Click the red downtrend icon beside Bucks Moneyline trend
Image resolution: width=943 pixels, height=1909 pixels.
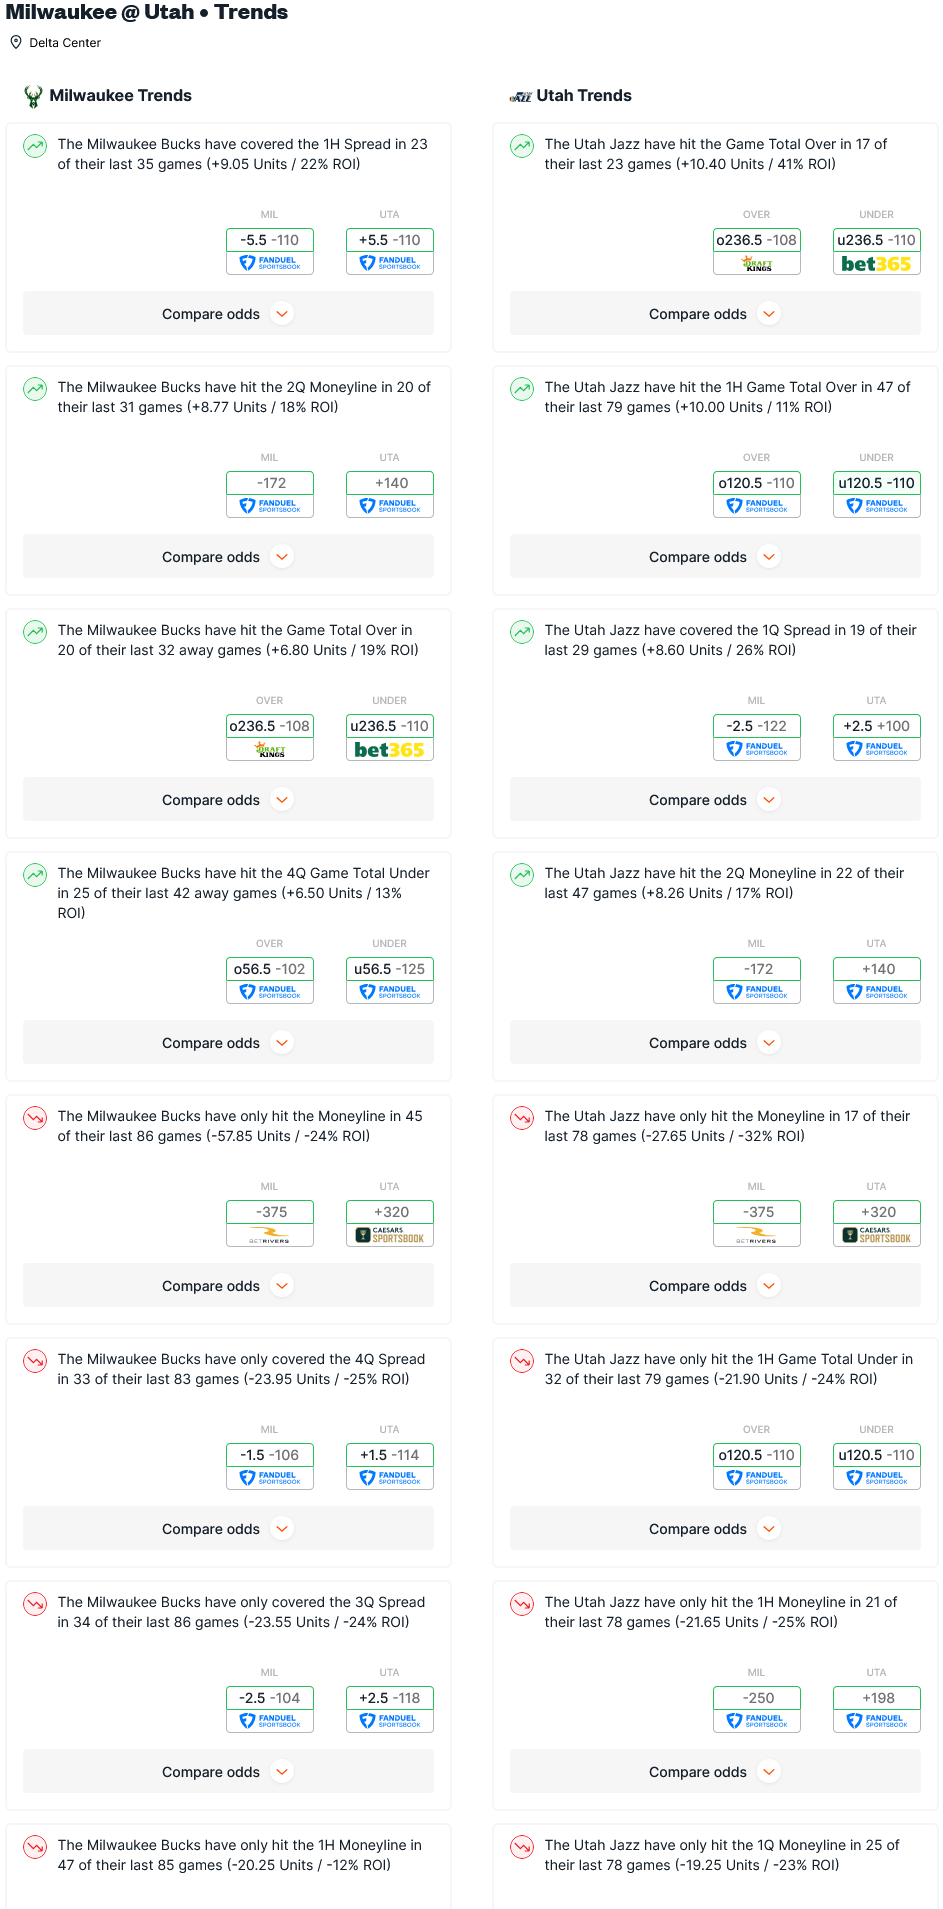pyautogui.click(x=35, y=1118)
